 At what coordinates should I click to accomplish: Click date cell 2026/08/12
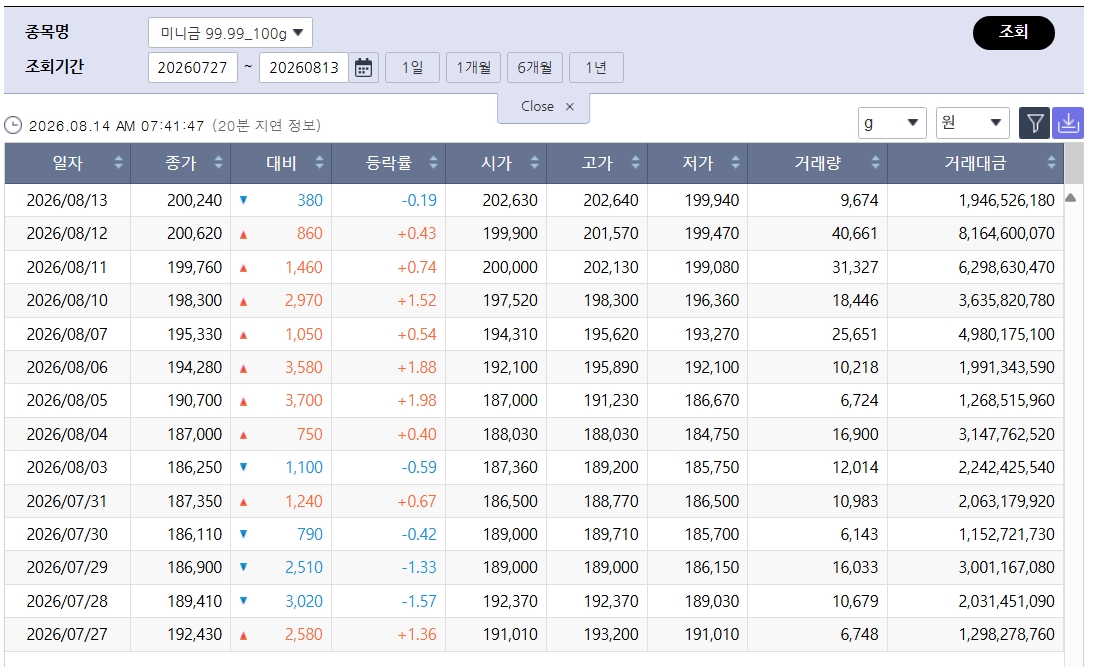coord(67,233)
